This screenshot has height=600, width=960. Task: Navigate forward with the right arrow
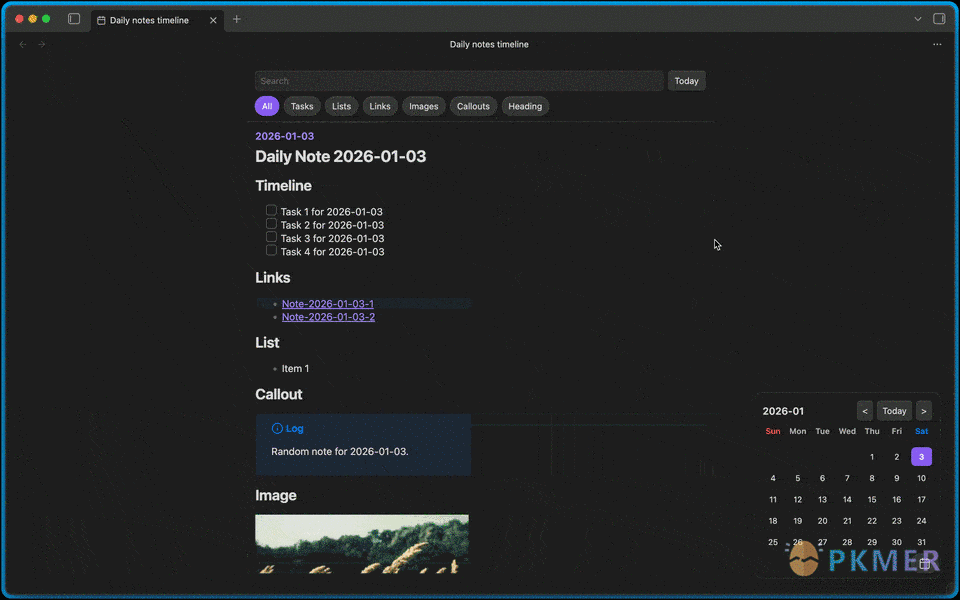pos(42,44)
